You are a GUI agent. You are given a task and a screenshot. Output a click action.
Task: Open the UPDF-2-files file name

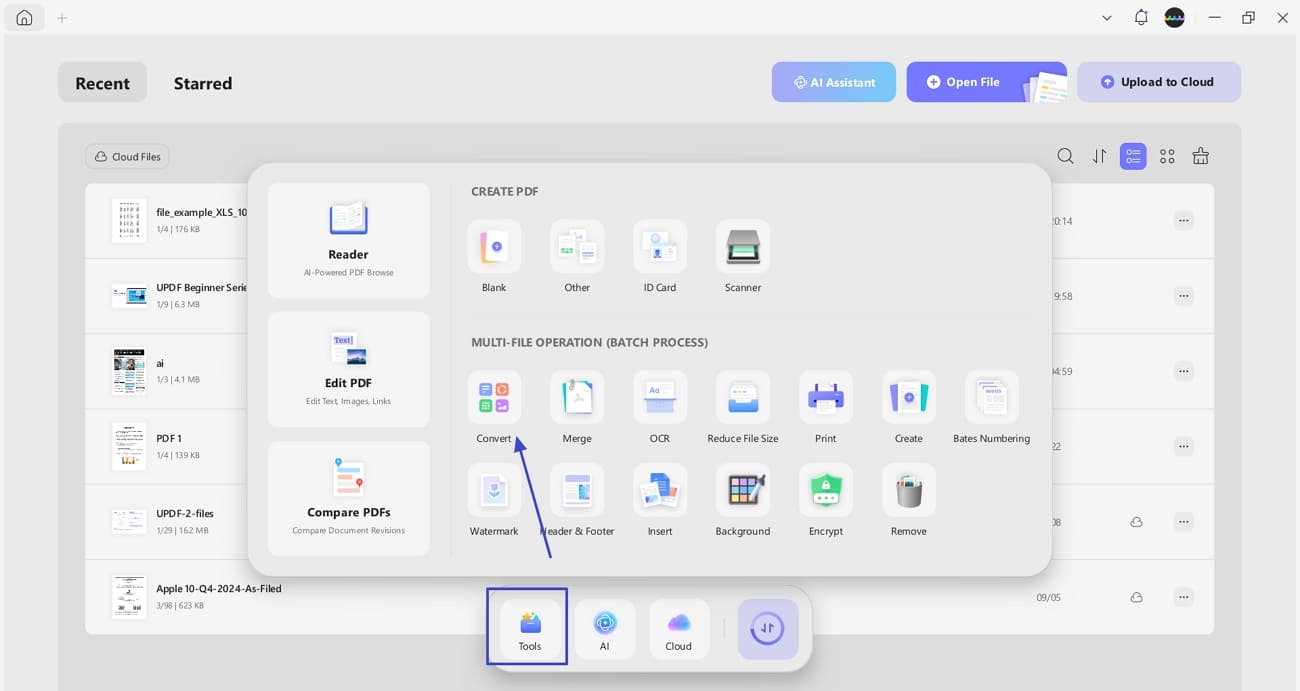(x=185, y=513)
